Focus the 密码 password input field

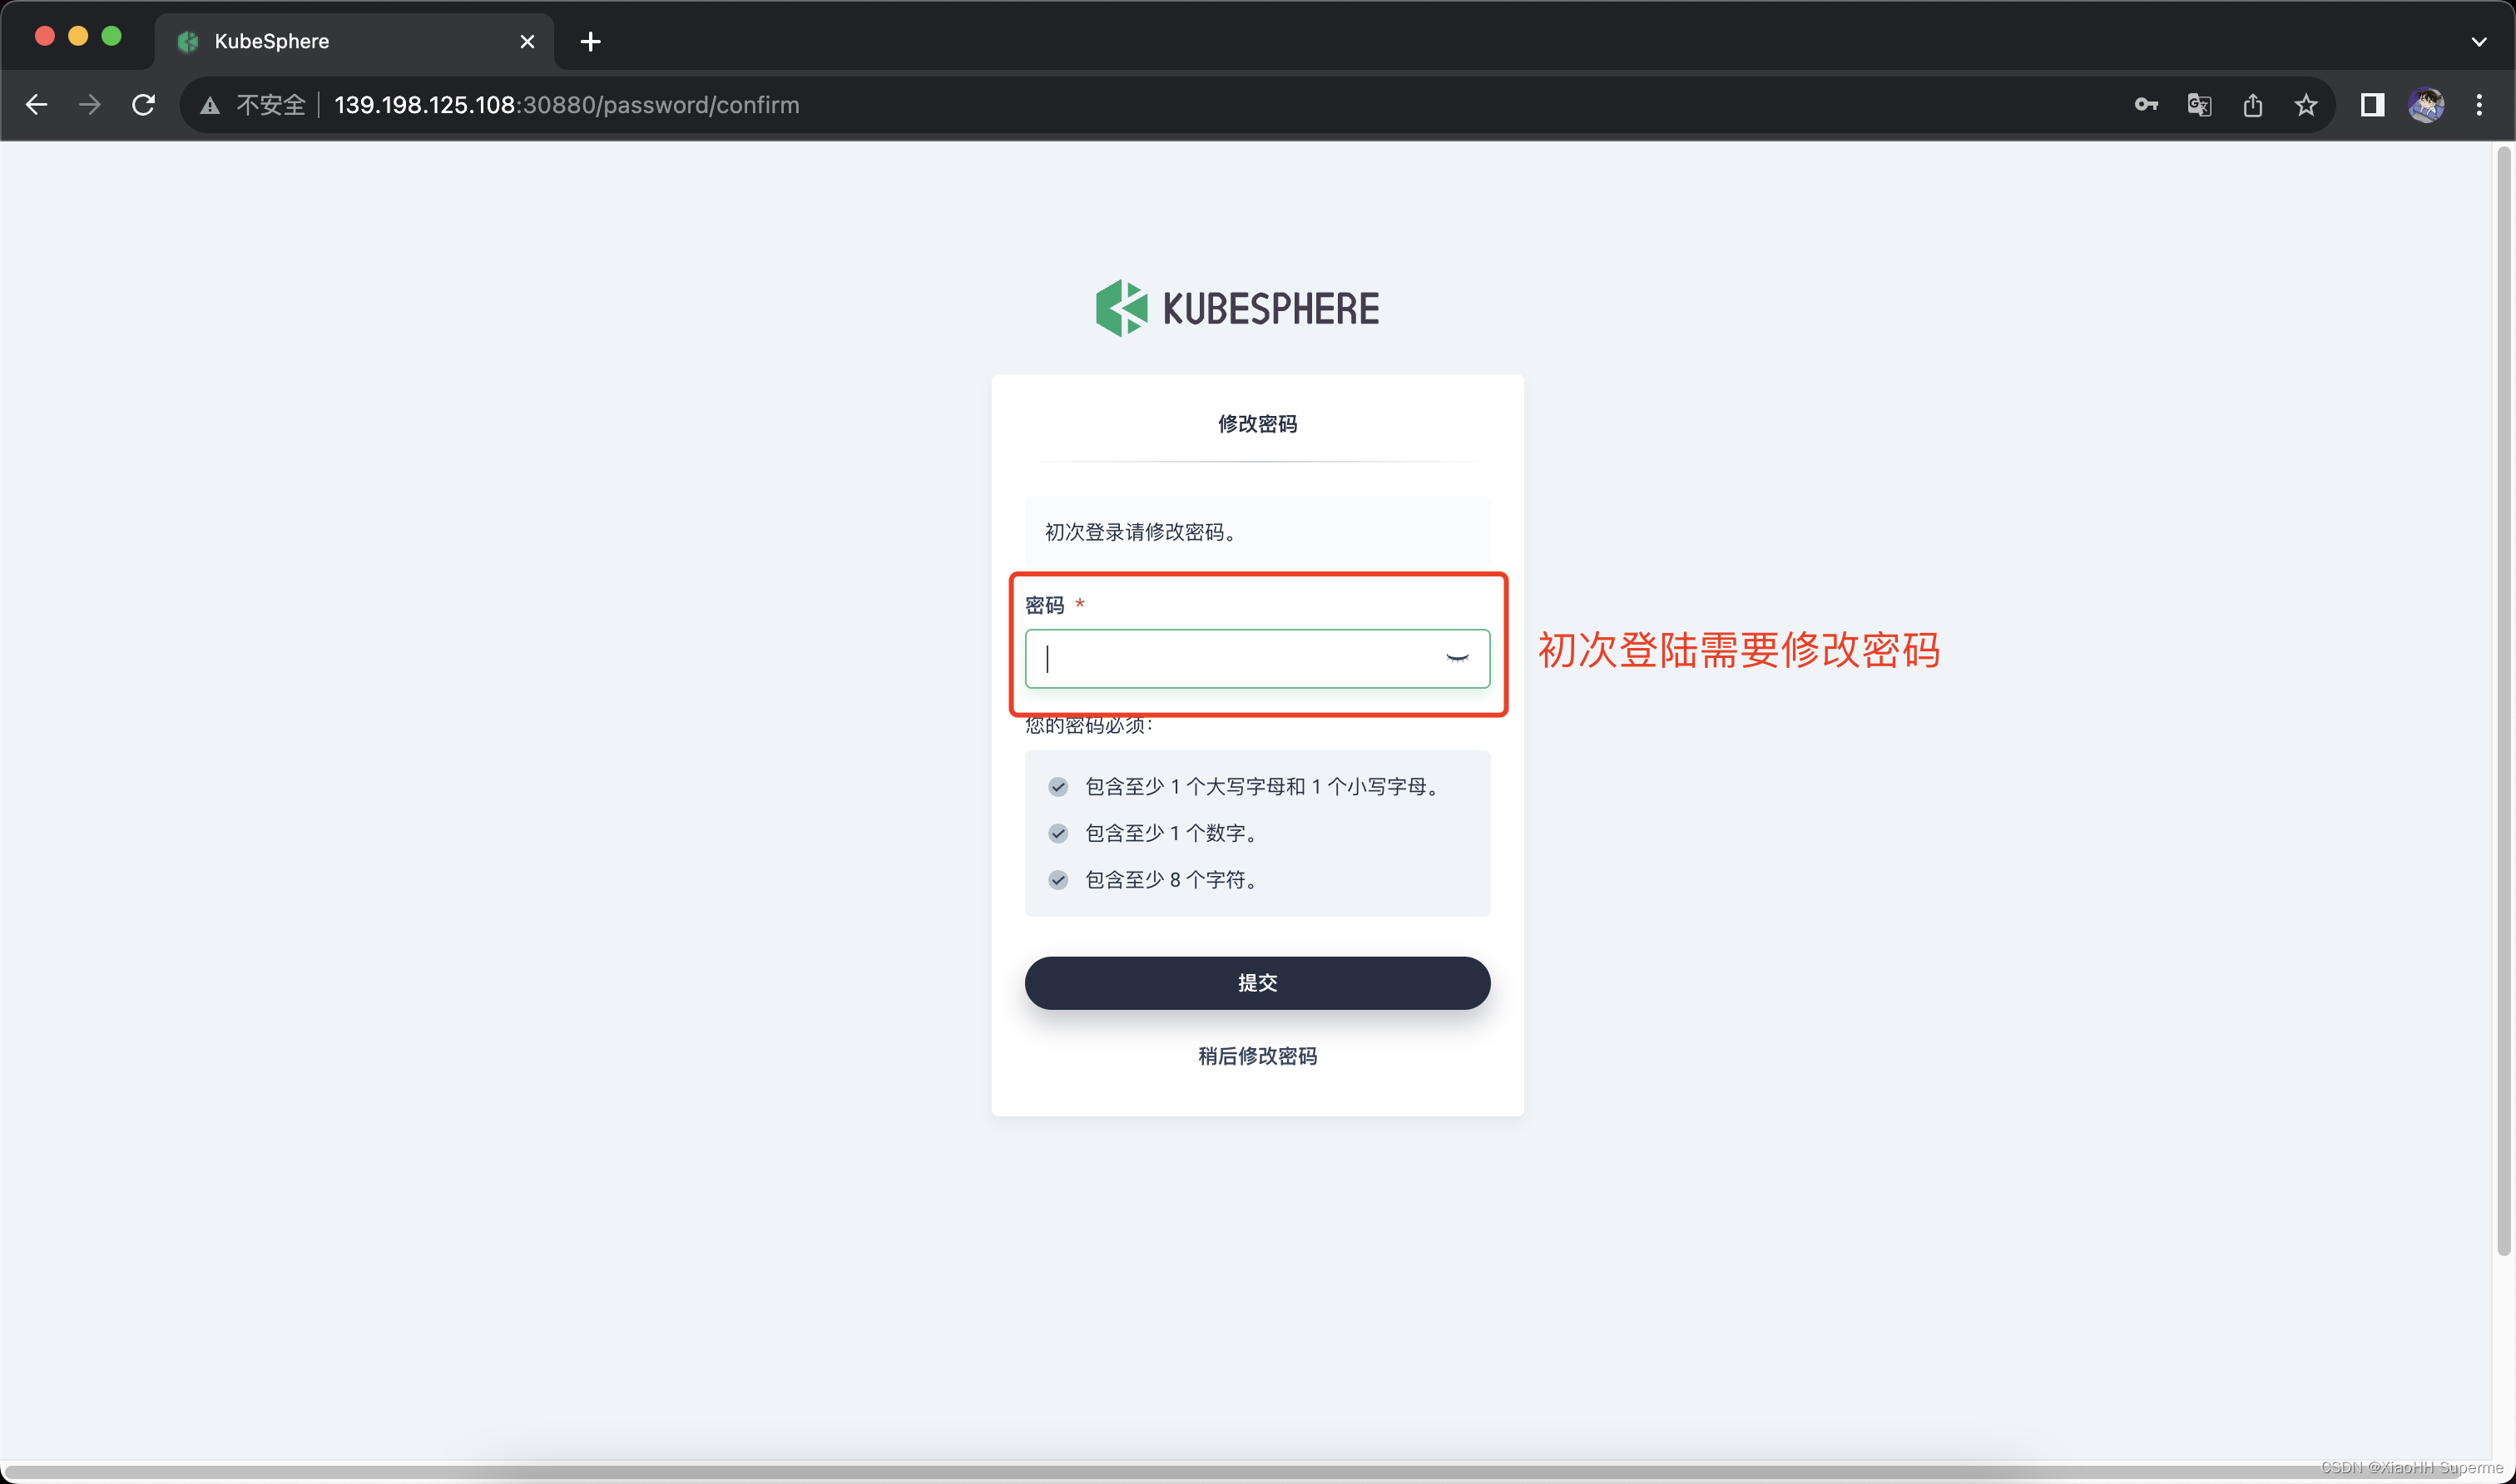click(x=1230, y=658)
